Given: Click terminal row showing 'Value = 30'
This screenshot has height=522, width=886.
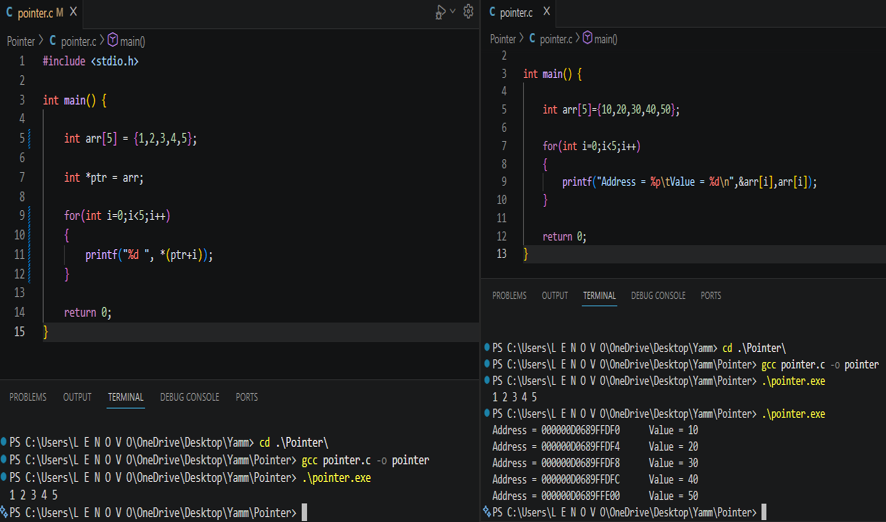Looking at the screenshot, I should click(x=595, y=463).
